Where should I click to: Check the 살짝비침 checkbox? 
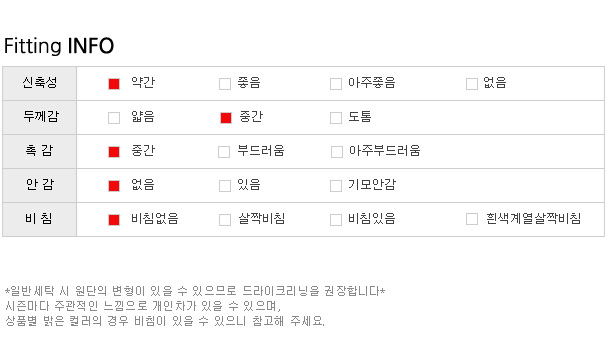tap(225, 220)
